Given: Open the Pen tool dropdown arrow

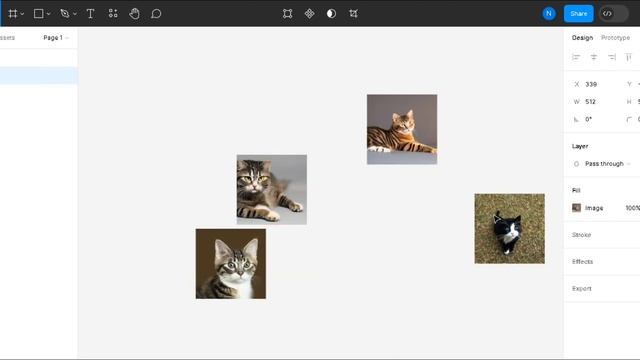Looking at the screenshot, I should 75,14.
